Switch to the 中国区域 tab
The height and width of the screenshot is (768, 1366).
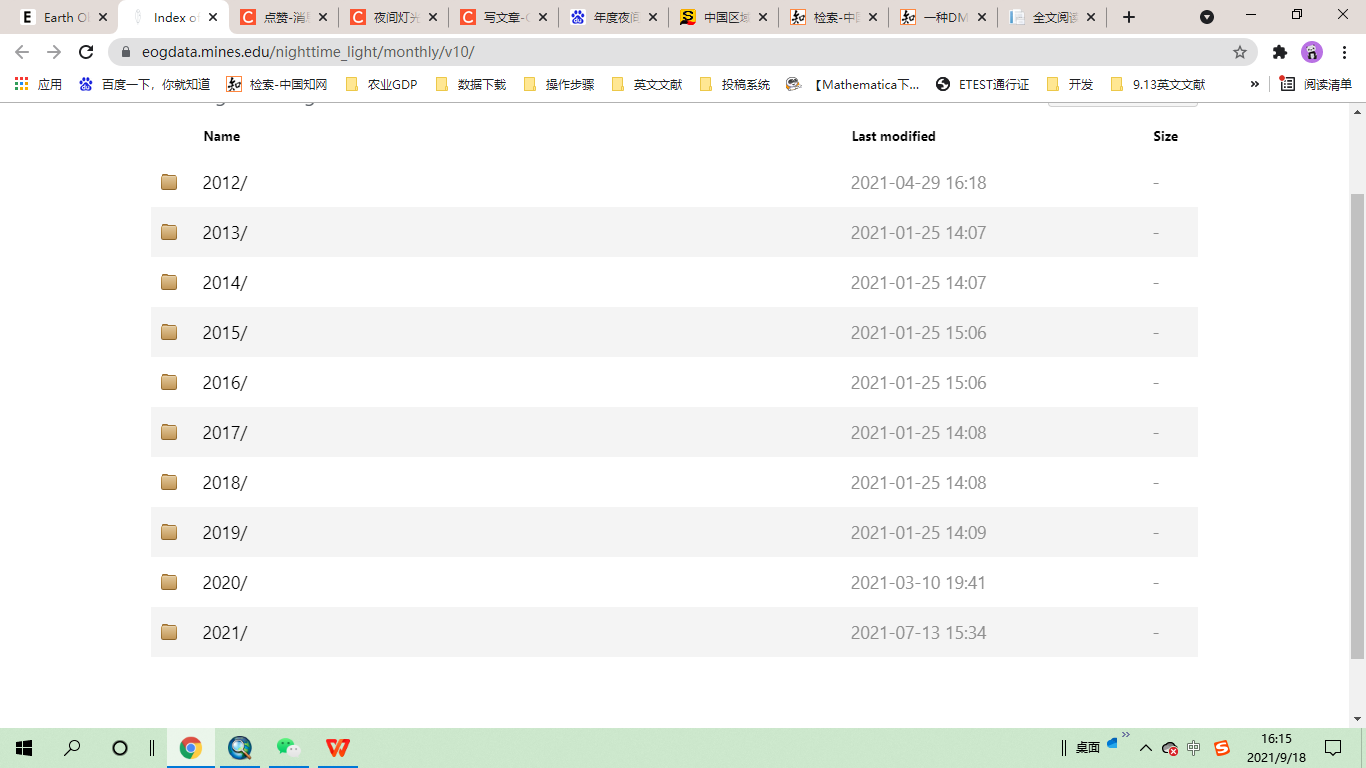point(724,17)
